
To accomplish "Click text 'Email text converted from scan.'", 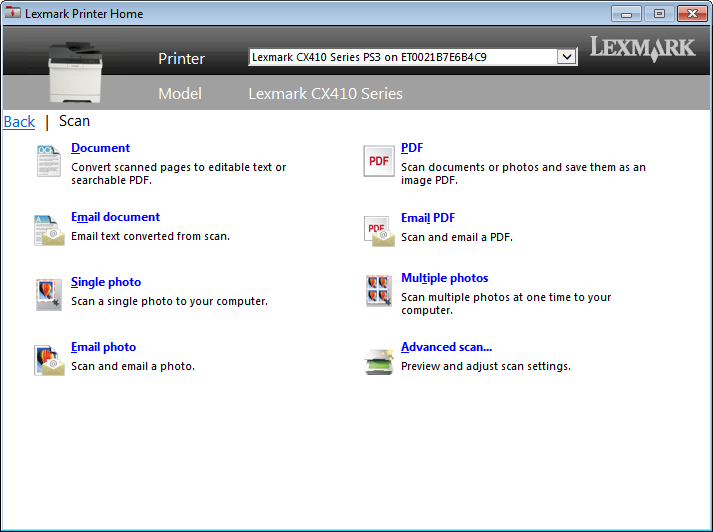I will [x=151, y=236].
